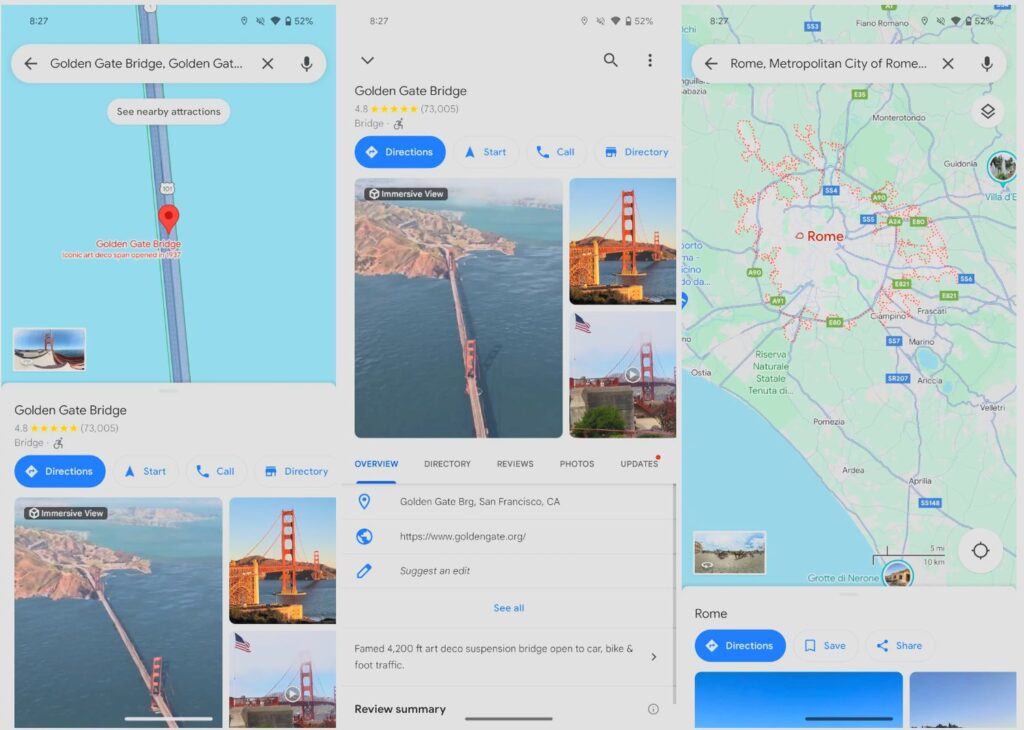Open the map layers icon on the Rome map
This screenshot has width=1024, height=730.
coord(987,112)
